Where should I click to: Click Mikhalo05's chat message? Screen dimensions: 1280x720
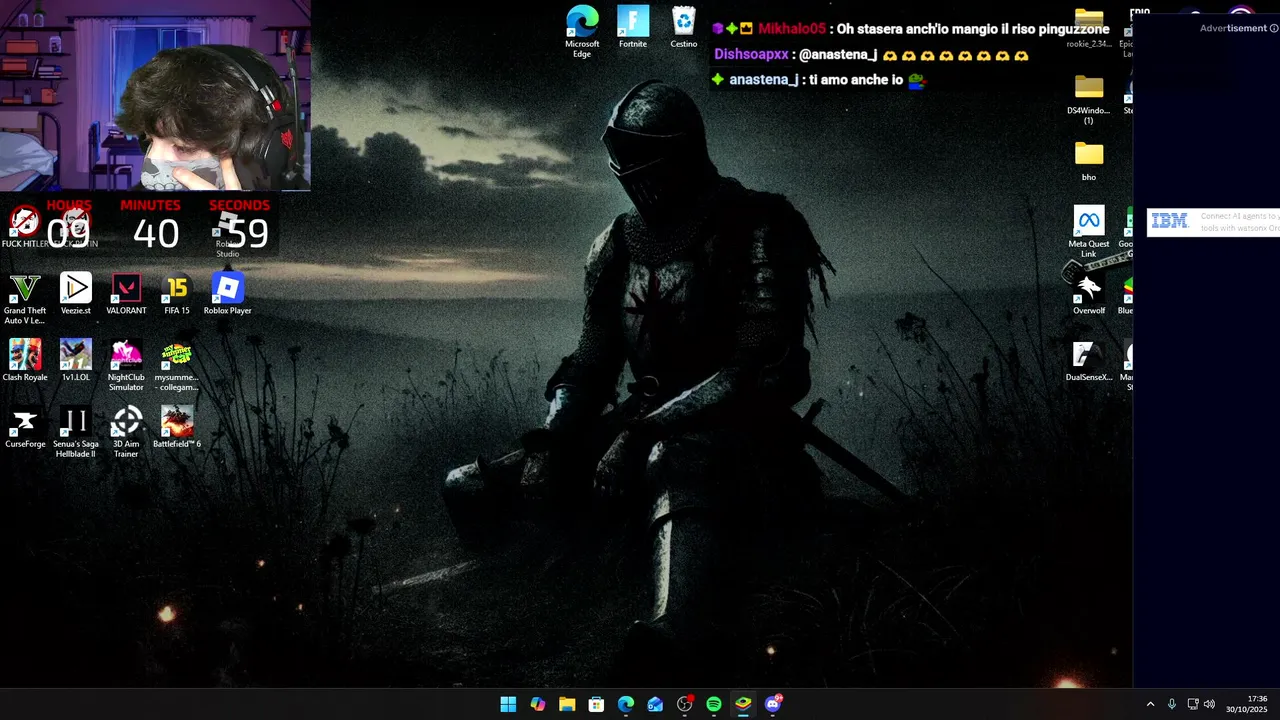point(911,29)
